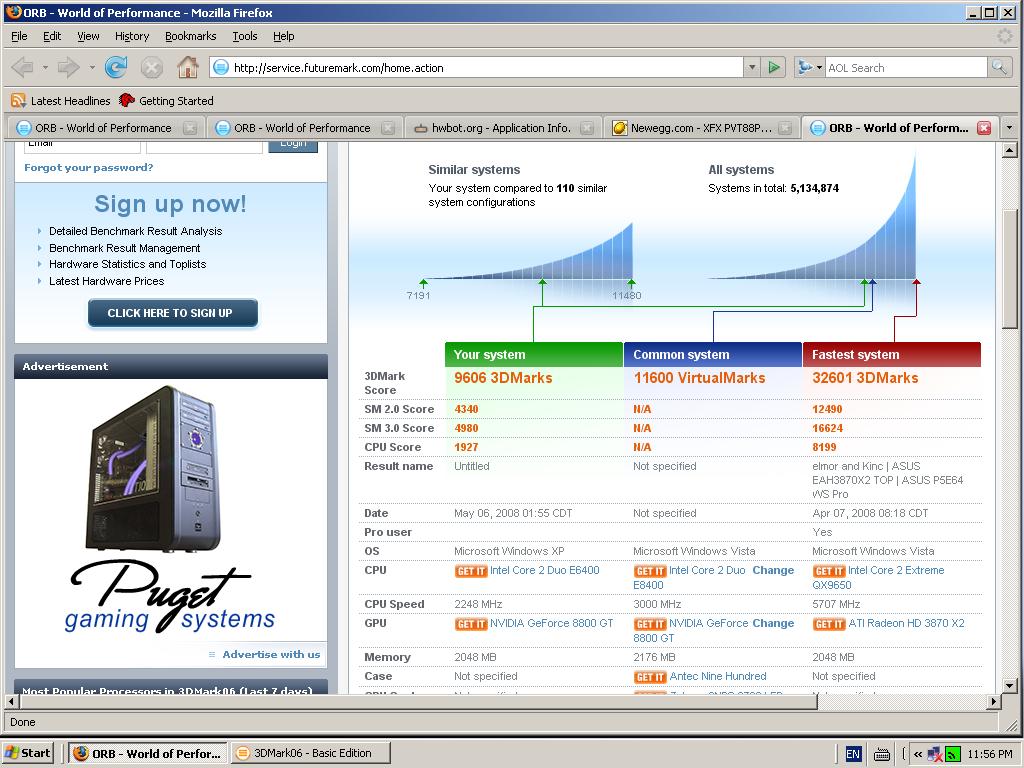Click the vertical scrollbar up arrow
Image resolution: width=1024 pixels, height=768 pixels.
click(1010, 151)
